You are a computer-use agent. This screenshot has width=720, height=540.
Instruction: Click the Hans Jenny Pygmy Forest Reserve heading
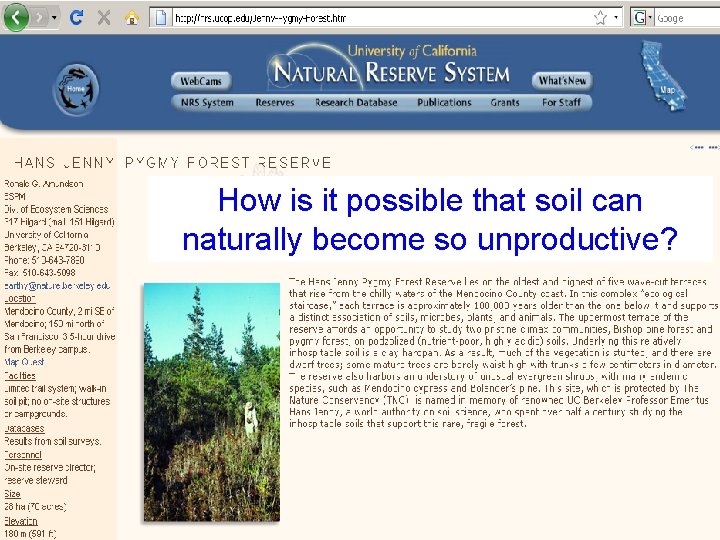(173, 163)
